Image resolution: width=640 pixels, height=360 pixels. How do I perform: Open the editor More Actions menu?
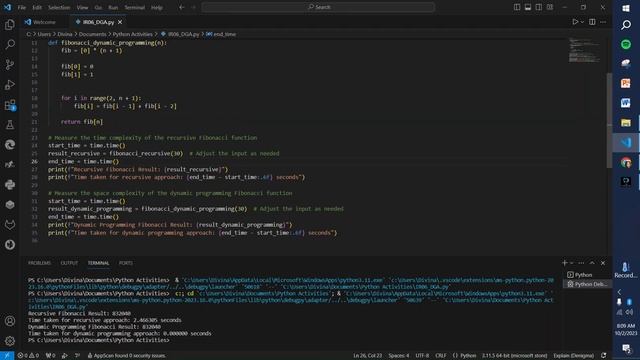coord(603,22)
